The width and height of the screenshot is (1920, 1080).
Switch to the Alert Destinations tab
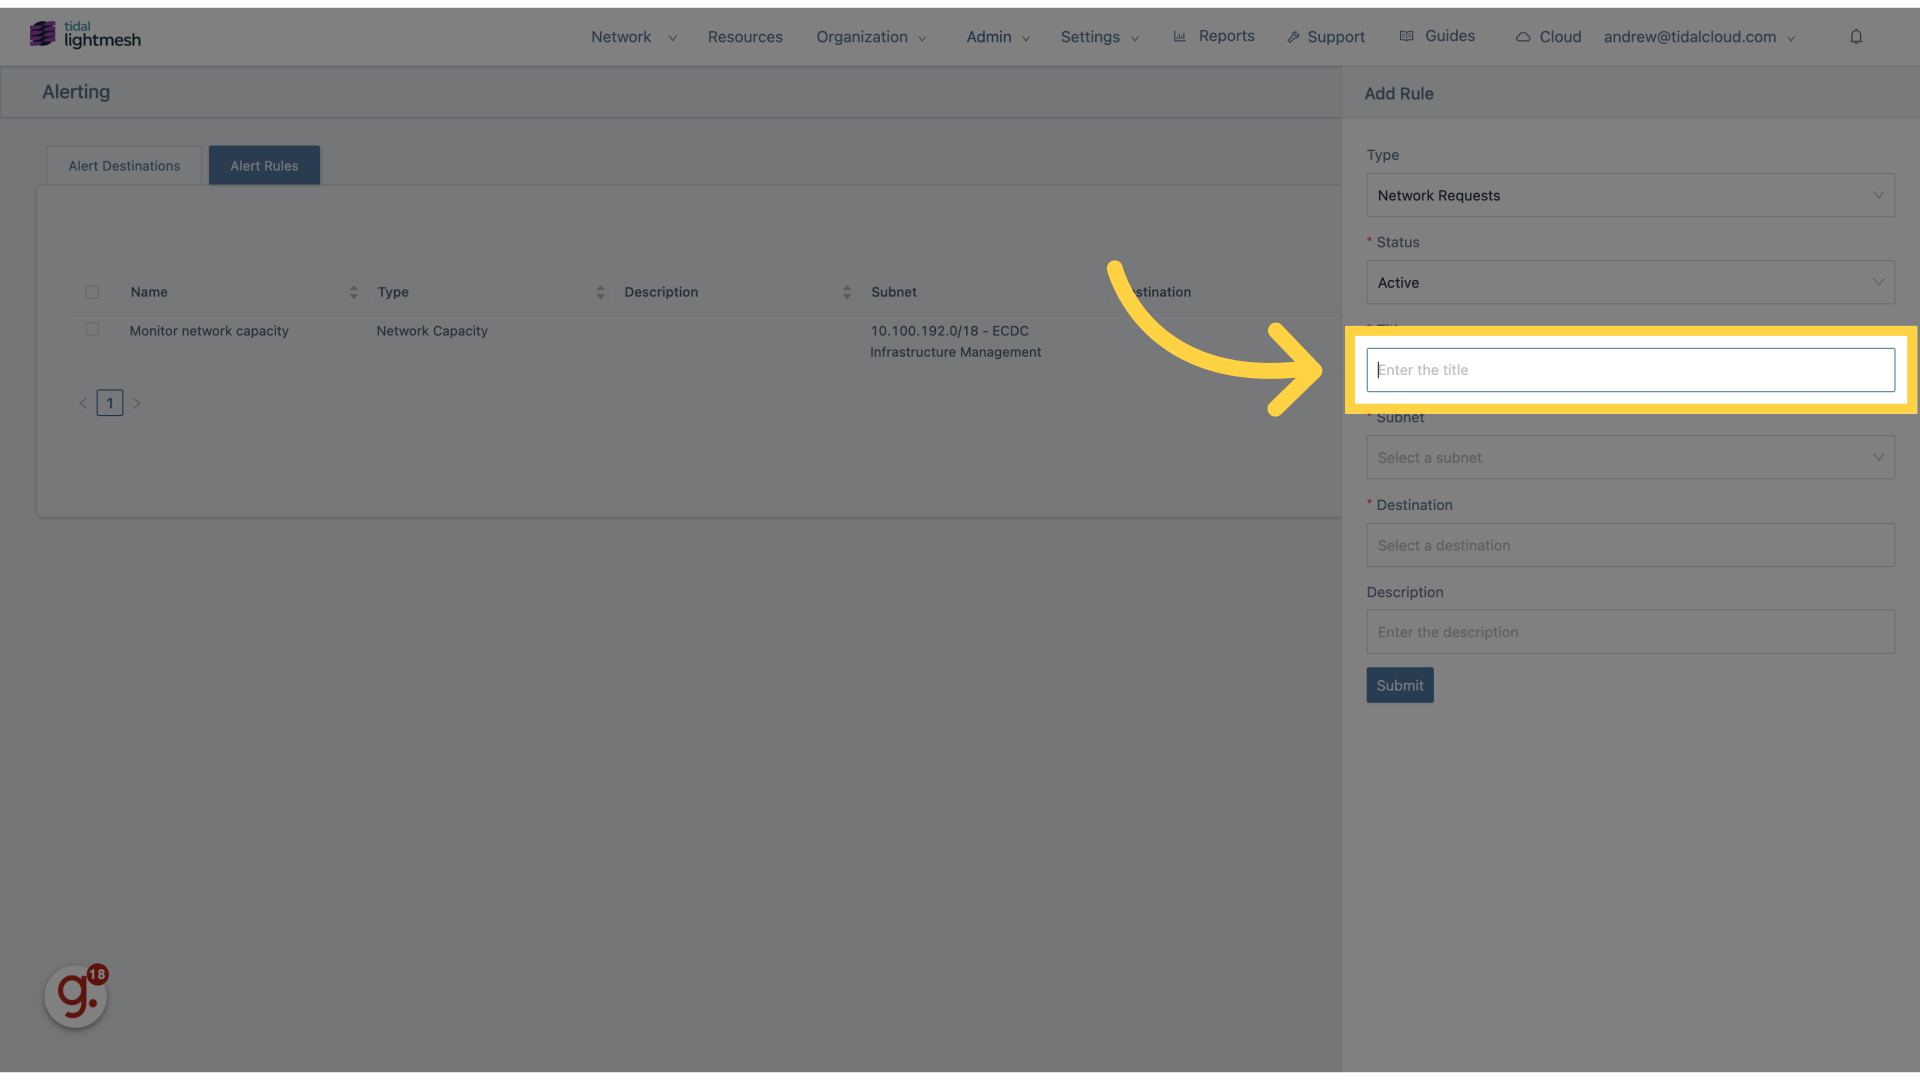point(124,165)
